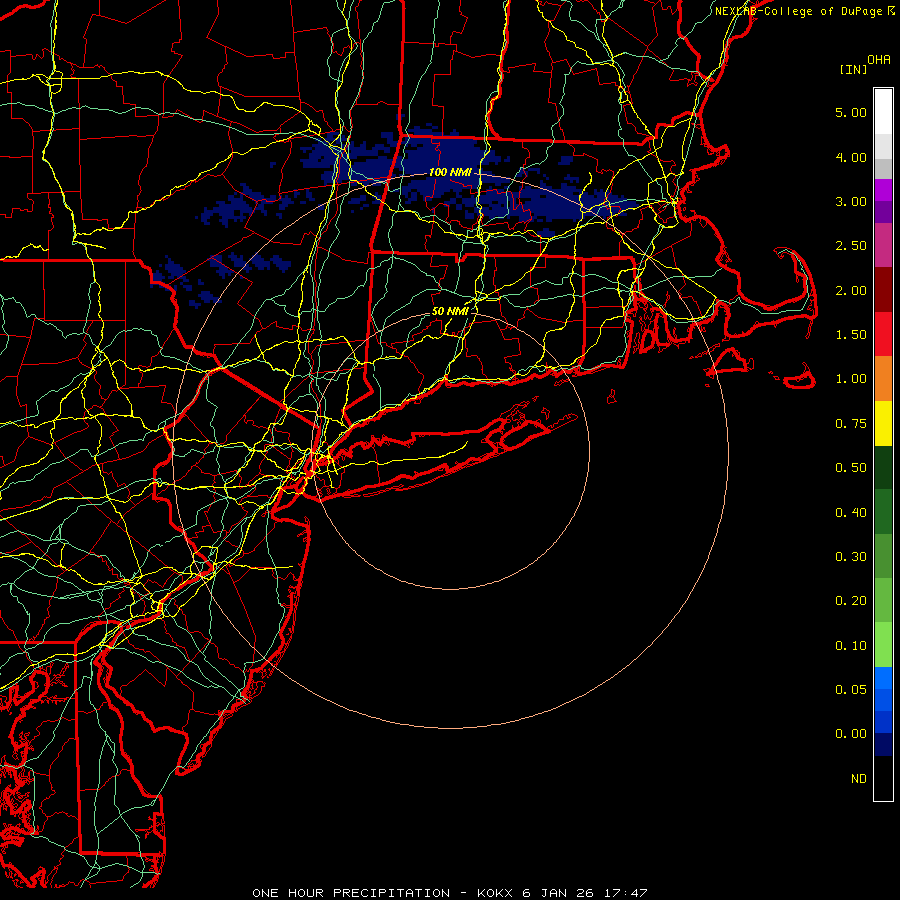Screen dimensions: 900x900
Task: Click the "50 NMI" range ring label
Action: (450, 311)
